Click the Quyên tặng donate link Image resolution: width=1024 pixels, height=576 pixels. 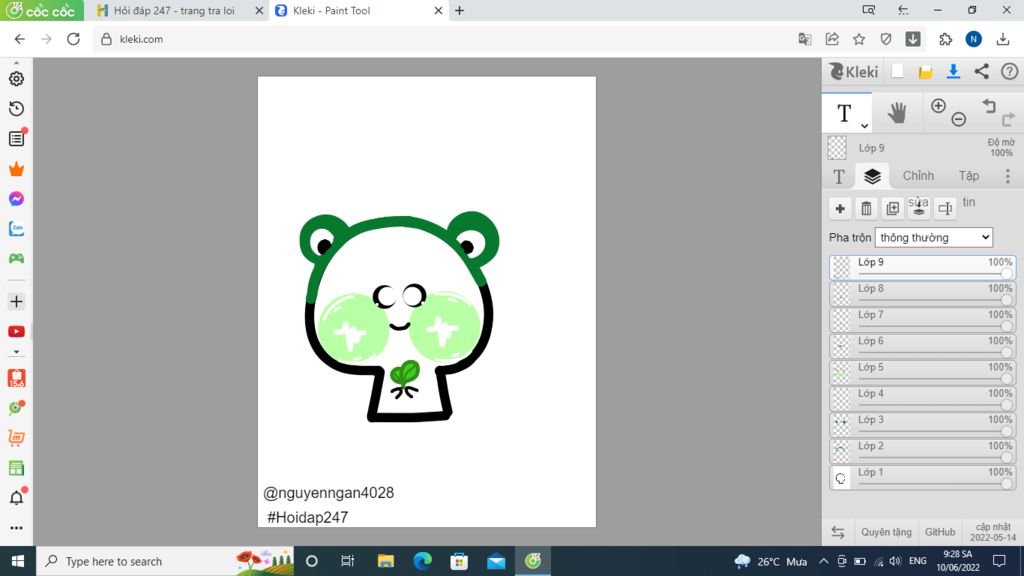click(x=886, y=532)
